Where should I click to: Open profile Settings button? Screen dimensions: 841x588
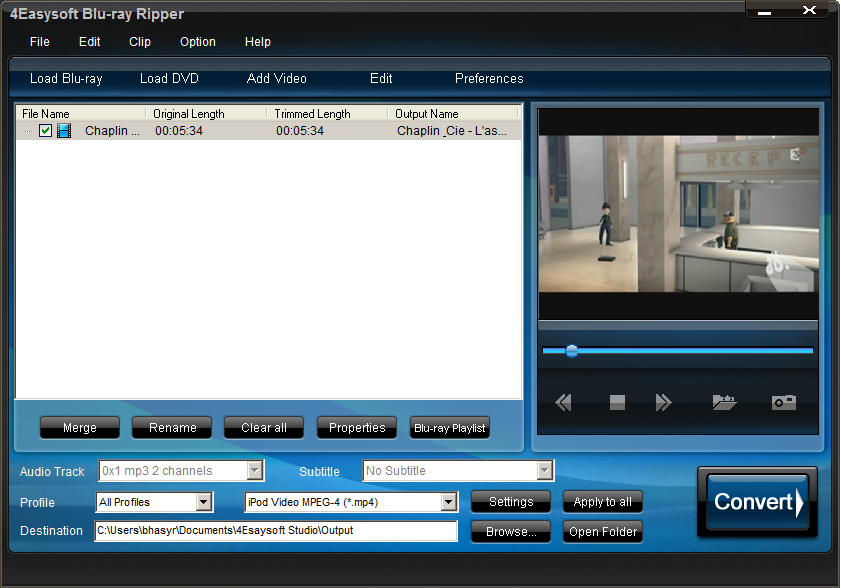511,502
